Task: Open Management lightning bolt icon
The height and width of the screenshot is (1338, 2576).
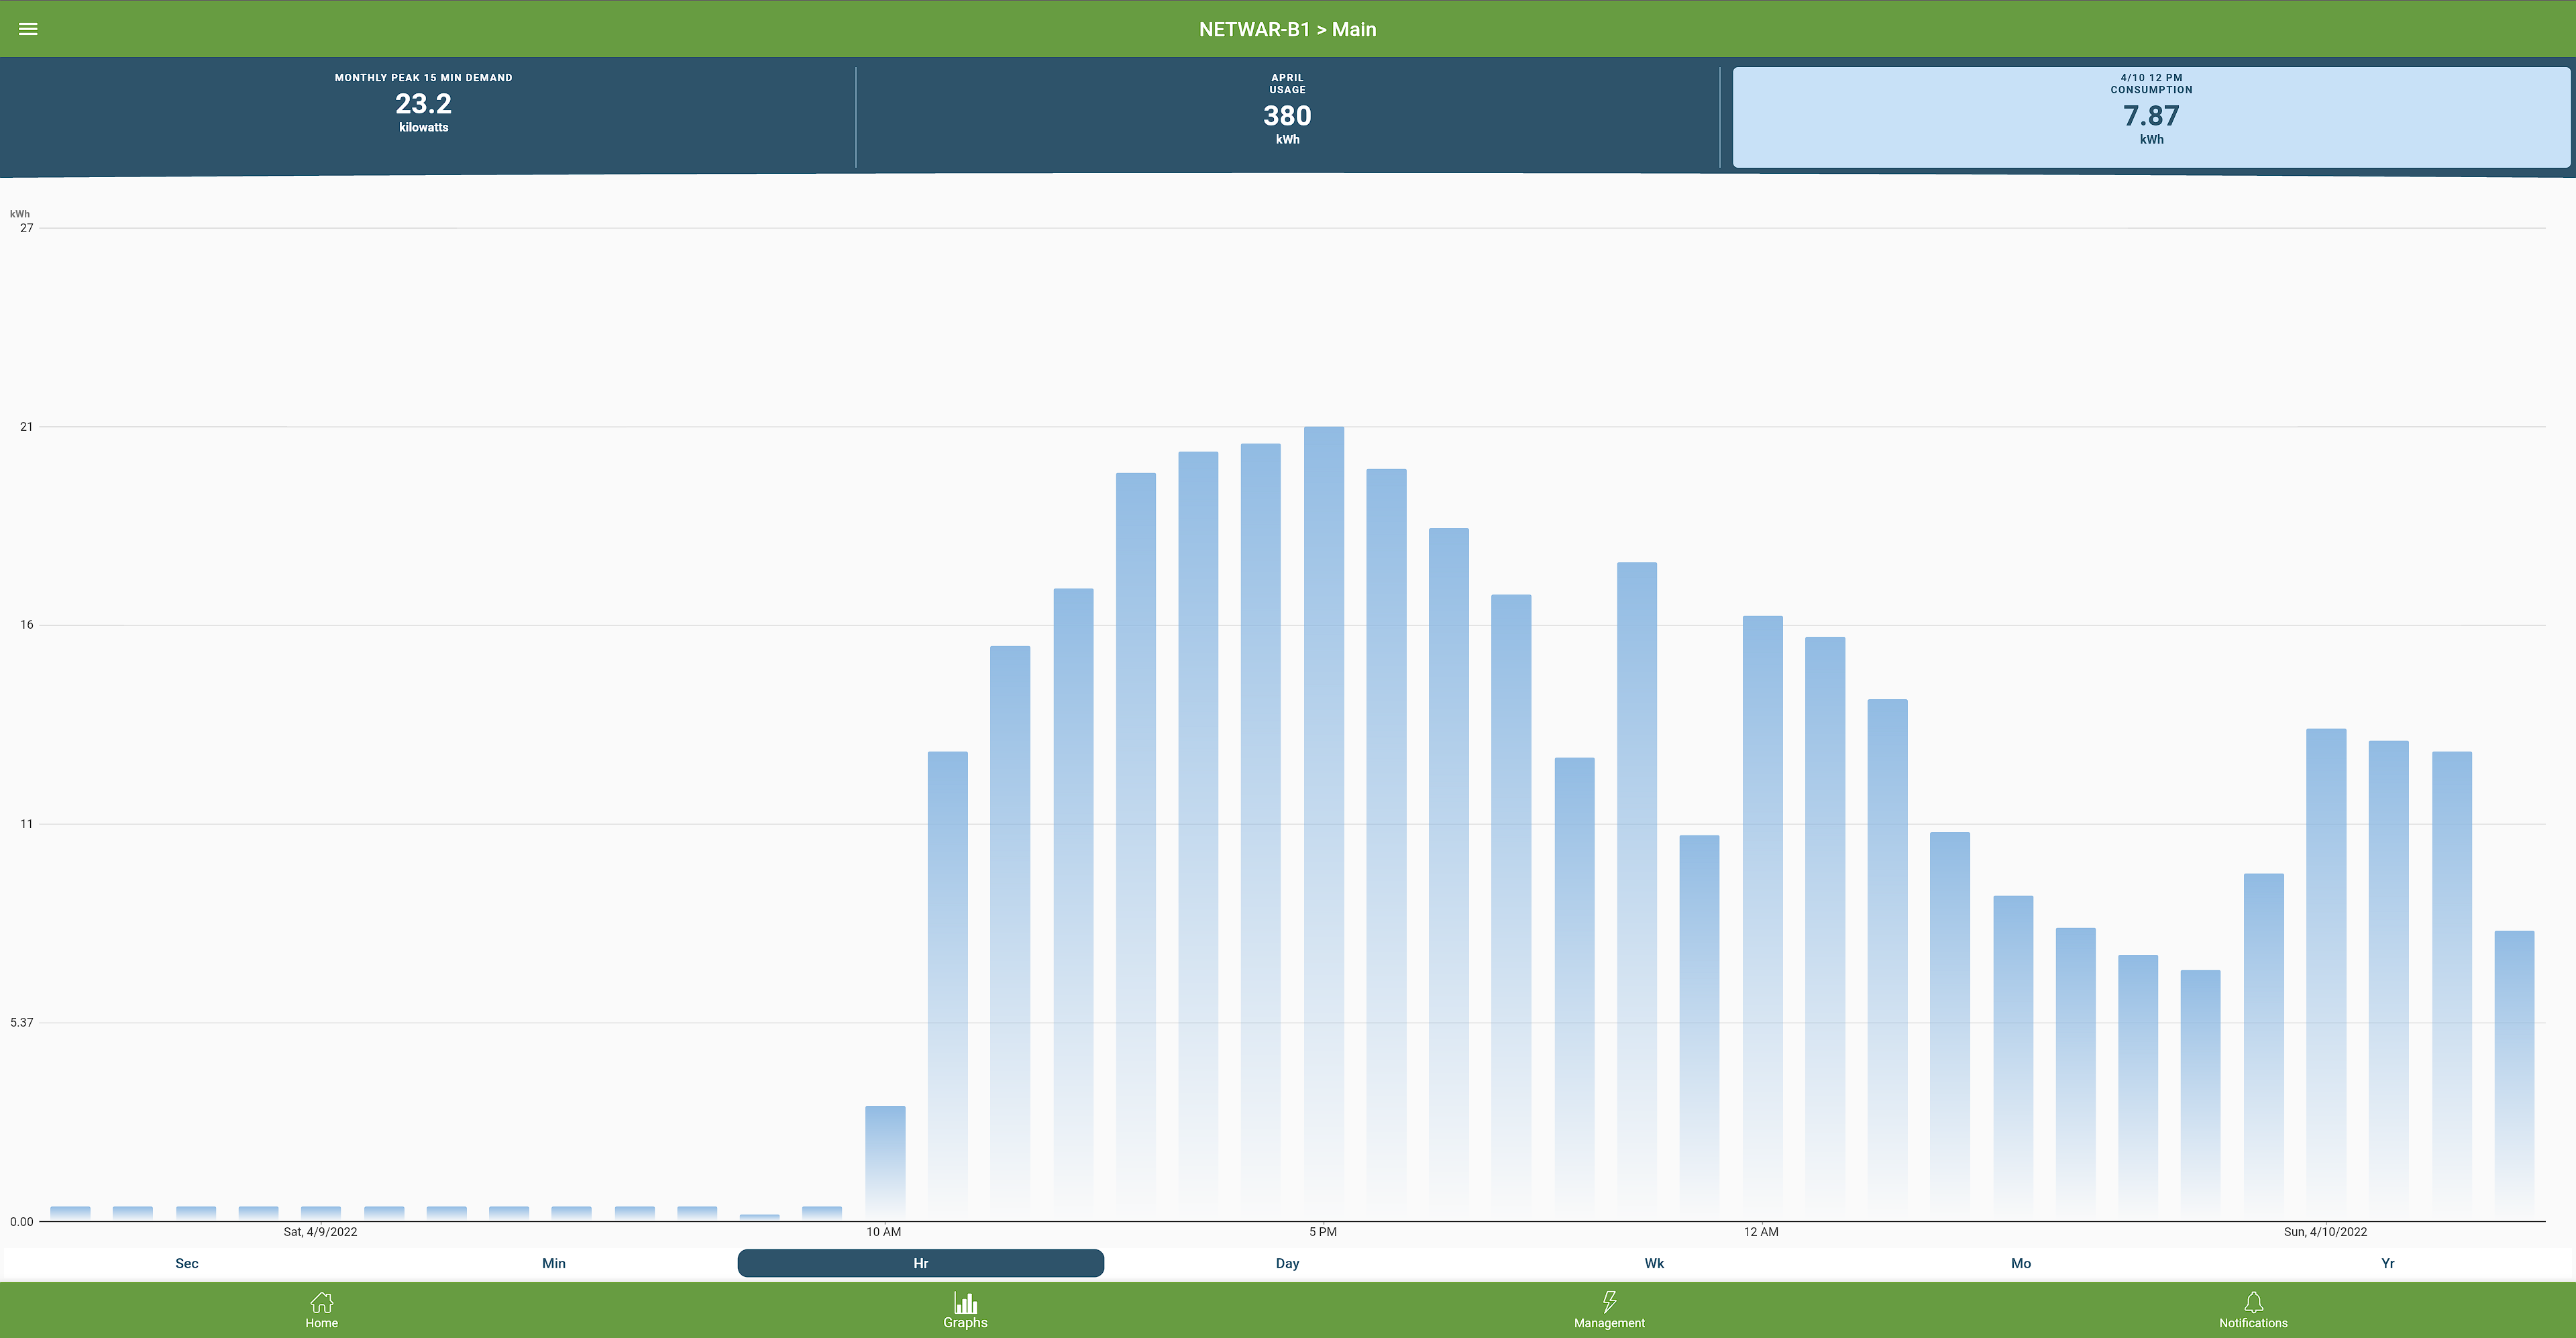Action: tap(1609, 1302)
